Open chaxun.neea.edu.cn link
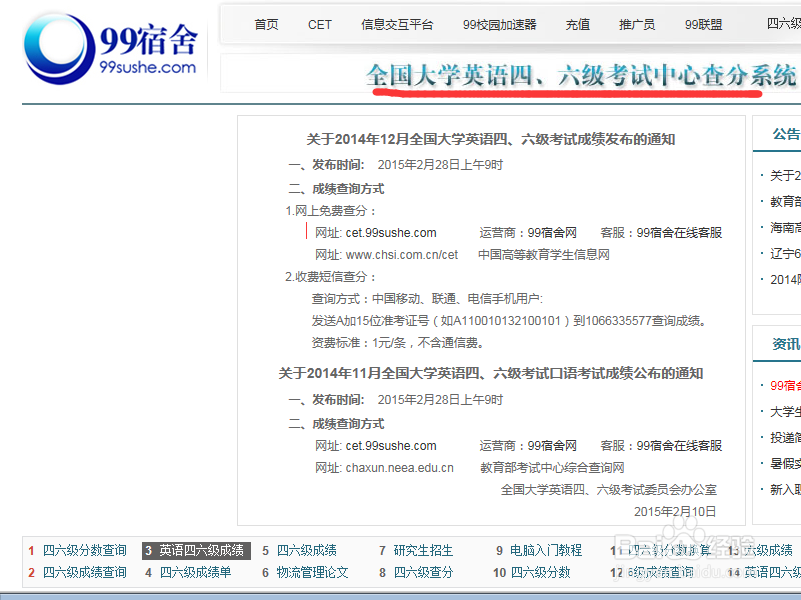 pyautogui.click(x=399, y=468)
